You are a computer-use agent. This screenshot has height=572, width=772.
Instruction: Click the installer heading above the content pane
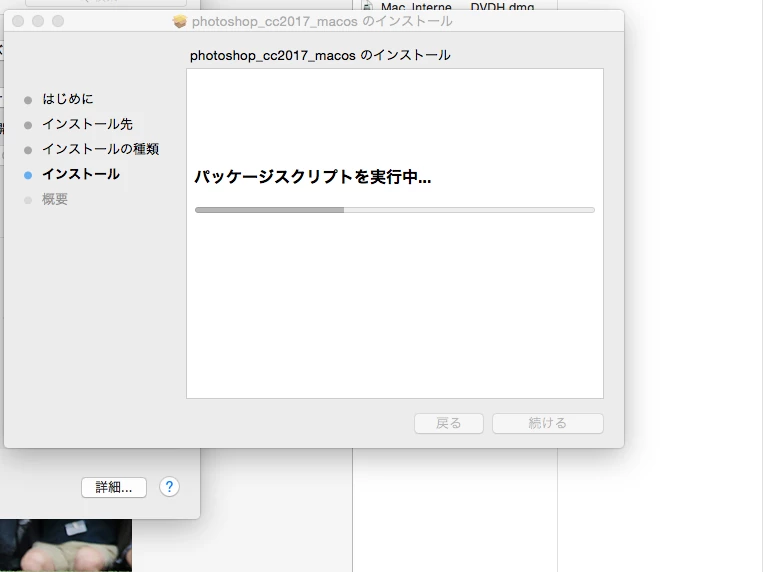coord(320,55)
